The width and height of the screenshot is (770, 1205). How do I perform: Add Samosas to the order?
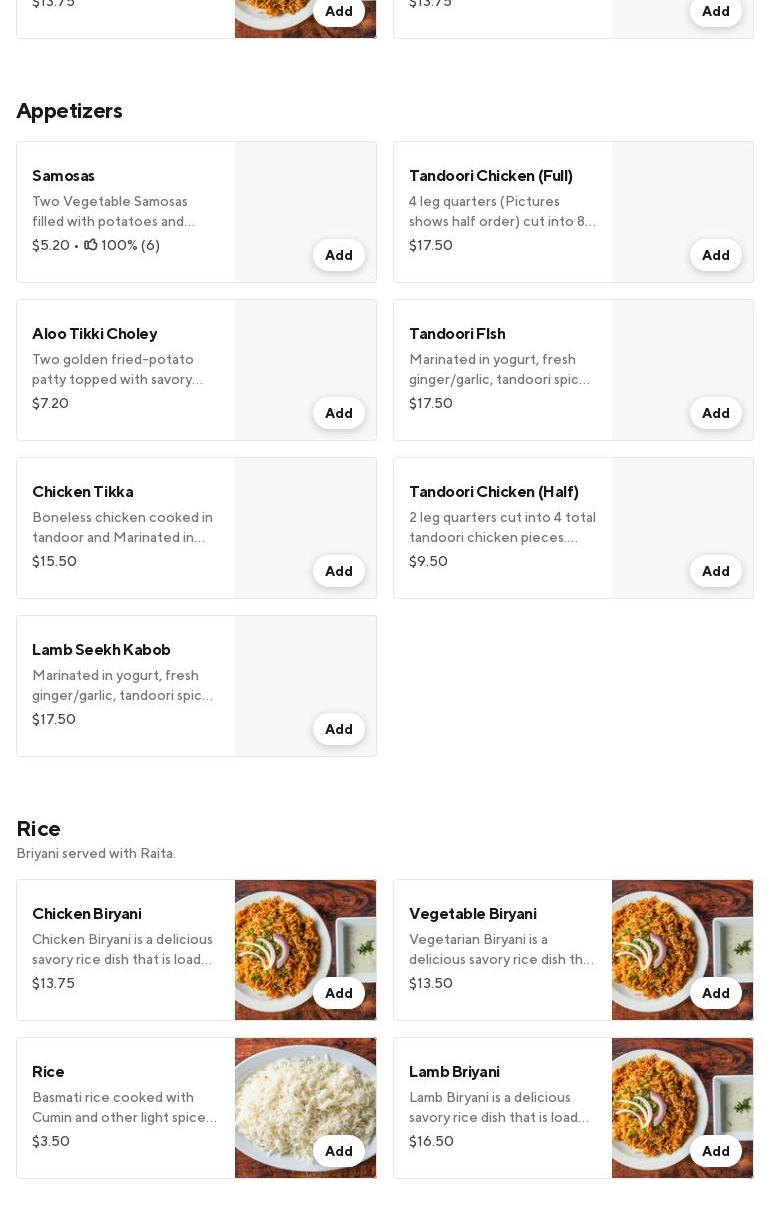coord(339,255)
